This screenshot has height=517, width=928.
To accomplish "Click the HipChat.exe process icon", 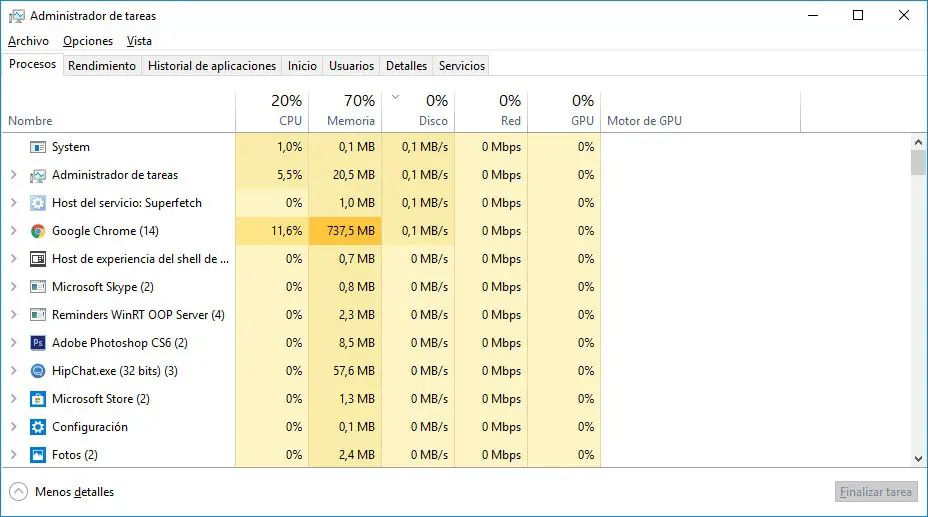I will tap(38, 371).
